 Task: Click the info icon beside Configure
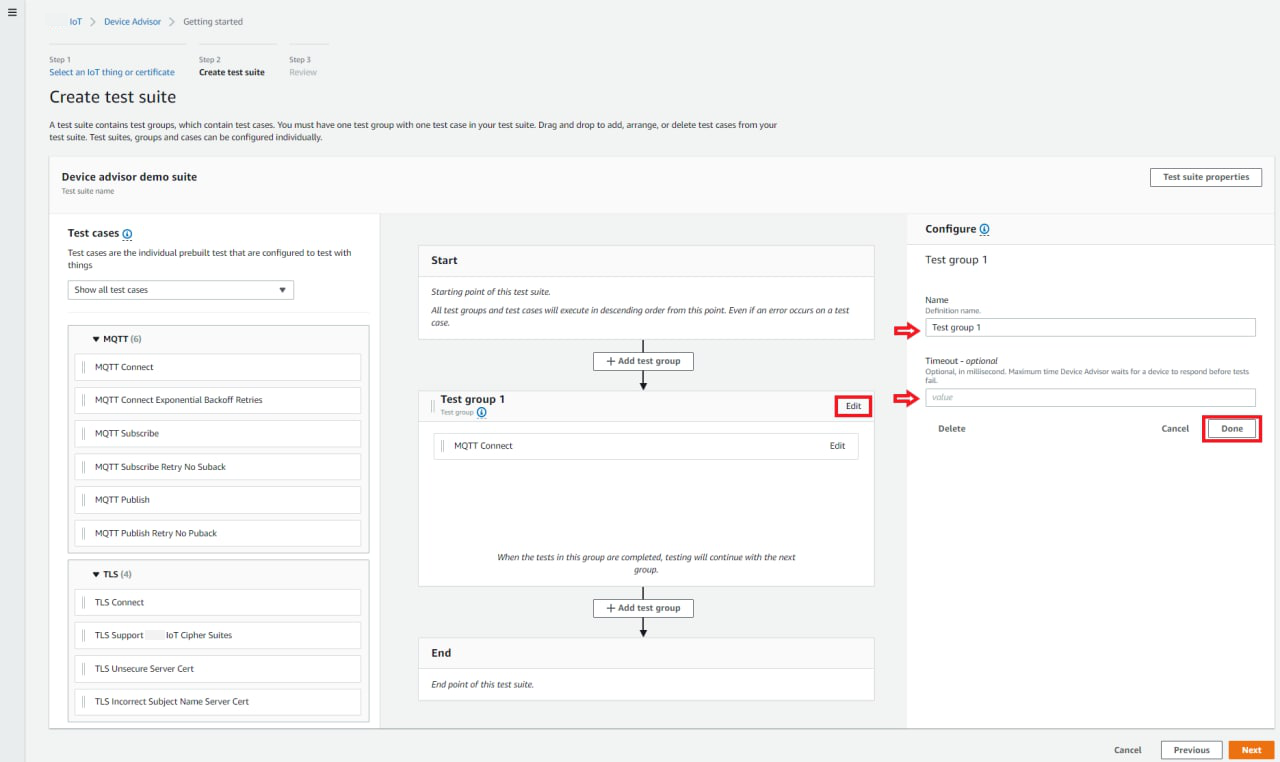(x=984, y=229)
